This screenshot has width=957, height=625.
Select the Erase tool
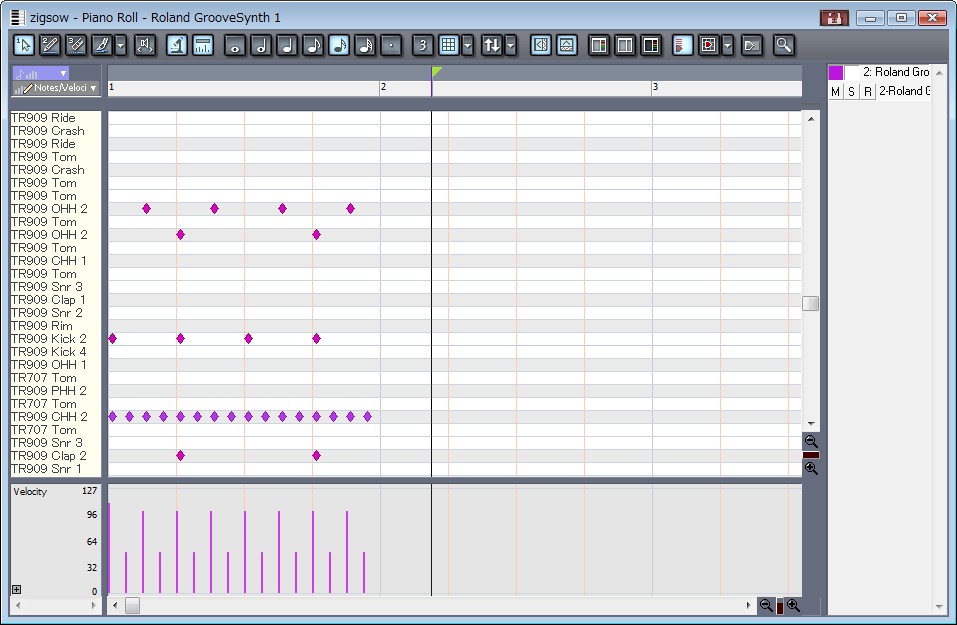tap(76, 45)
